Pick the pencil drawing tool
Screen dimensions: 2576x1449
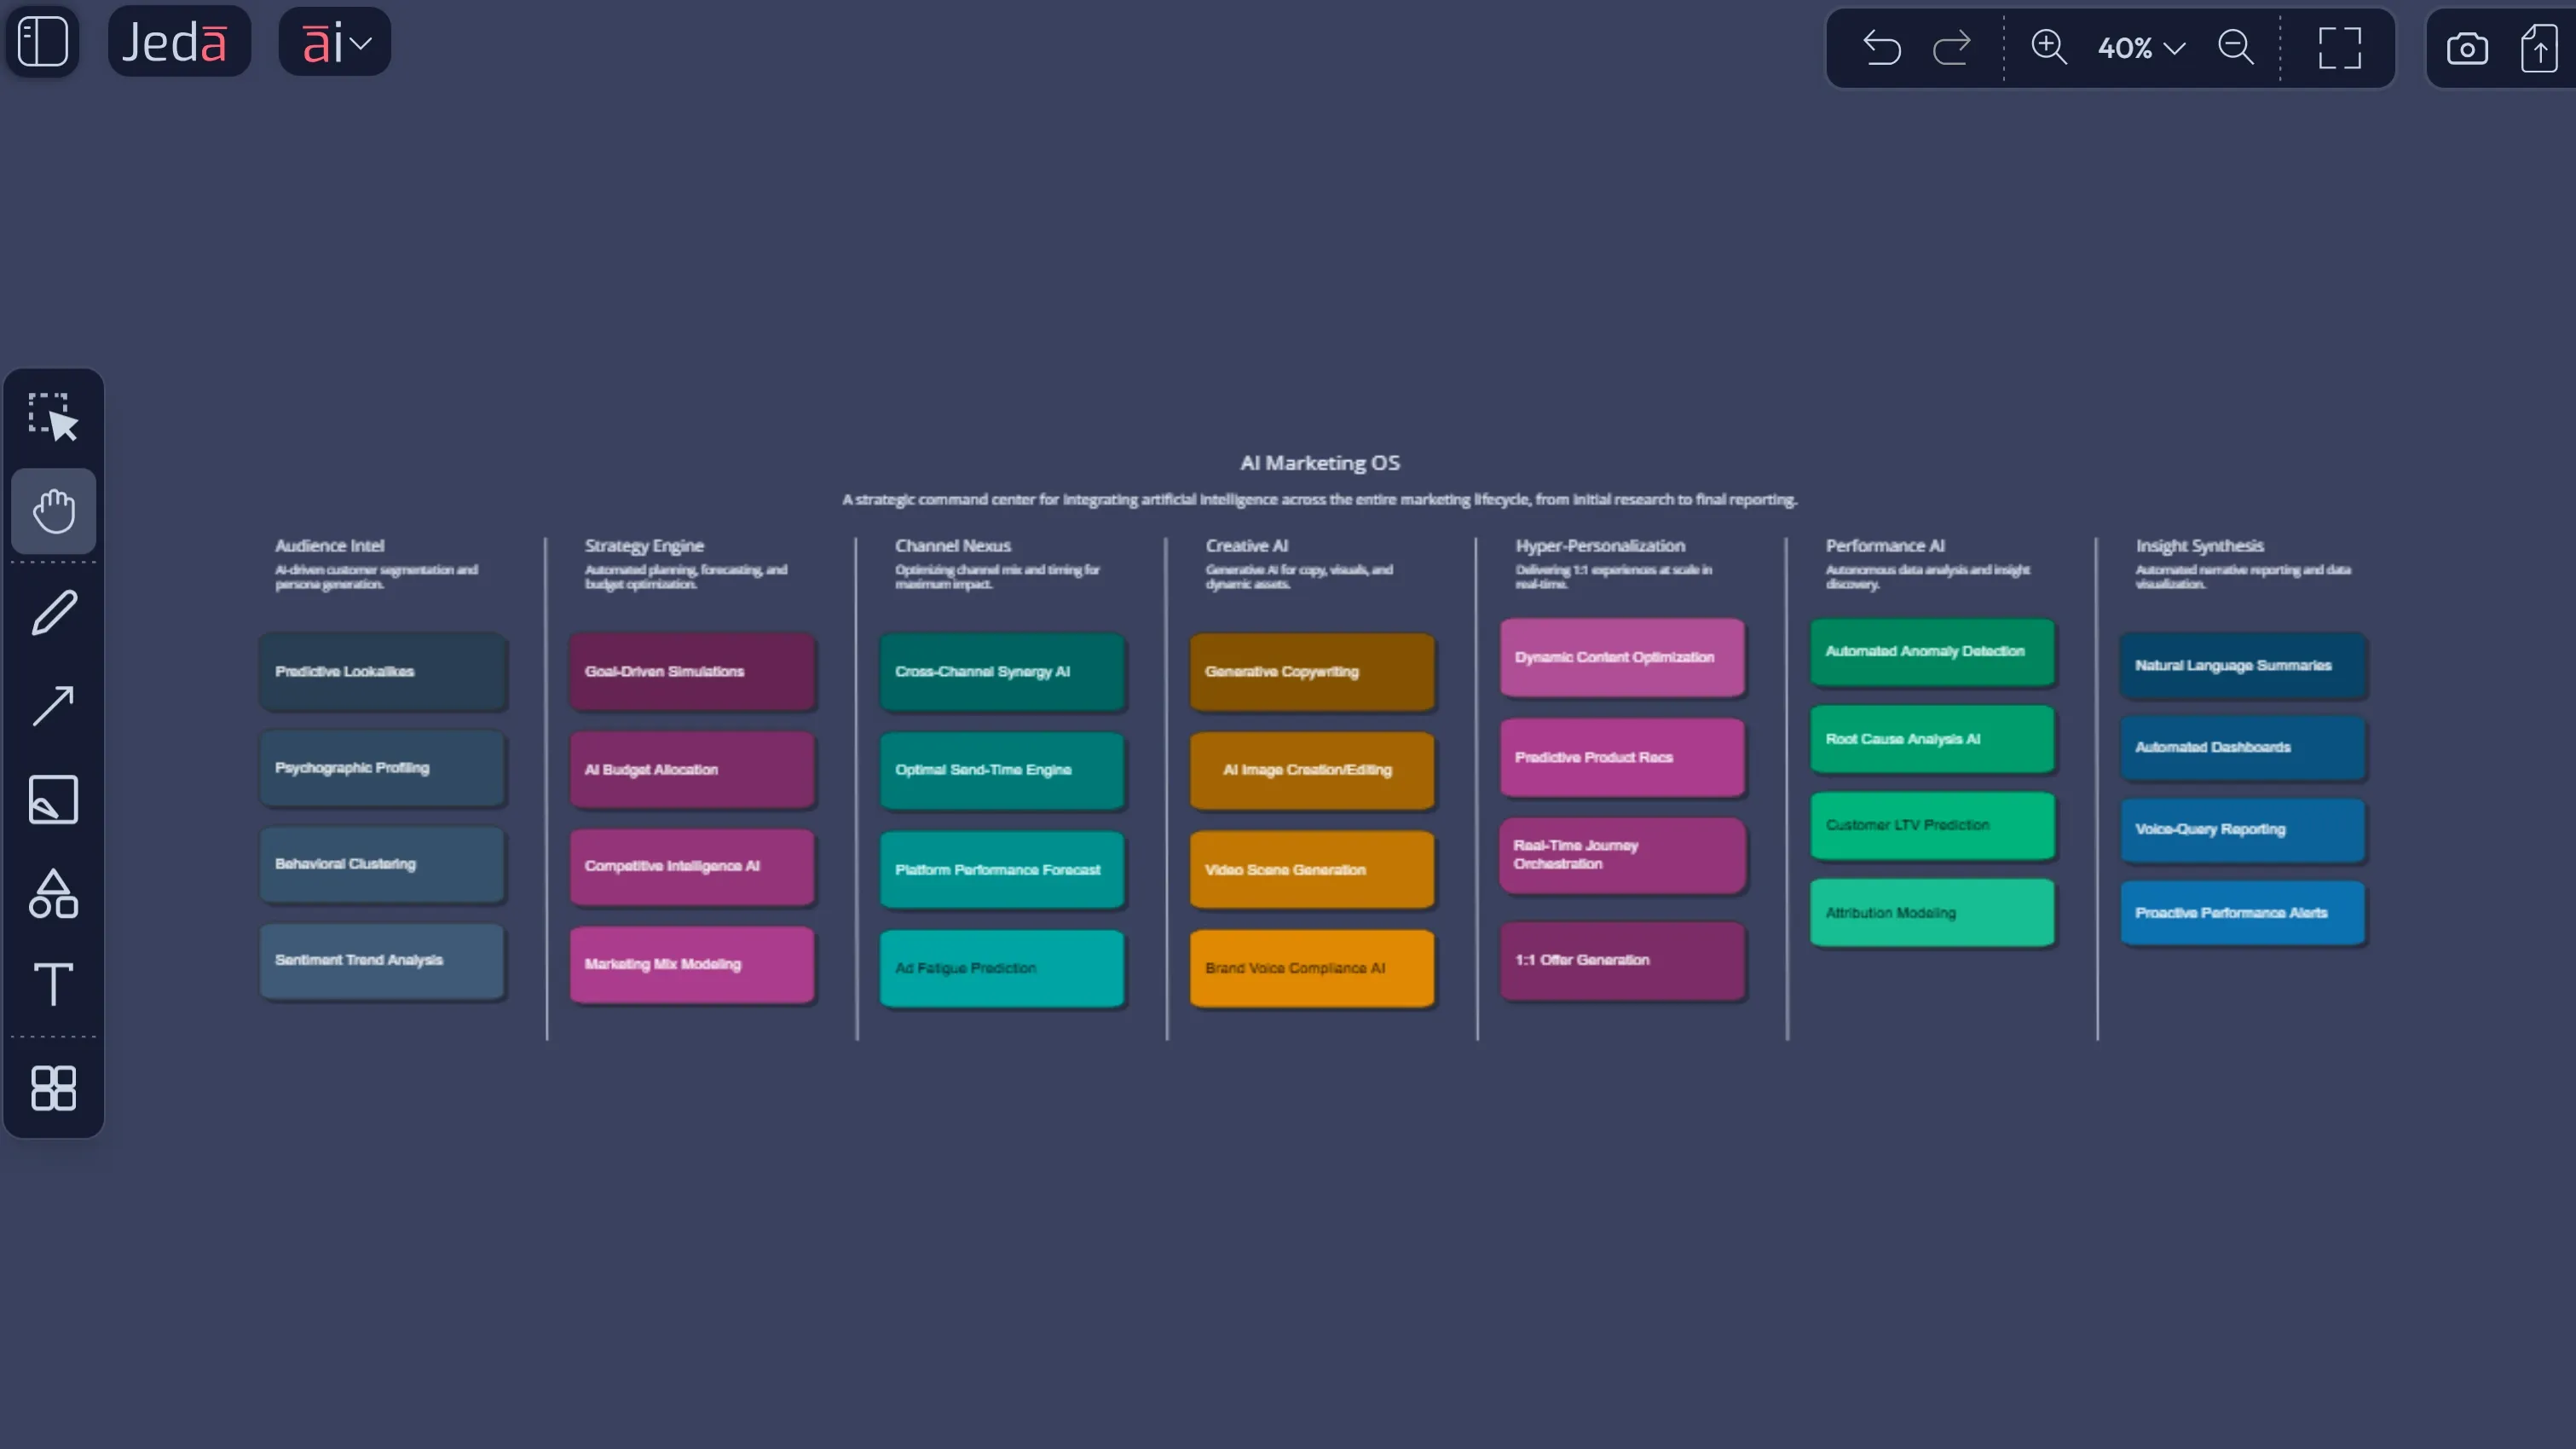click(x=53, y=611)
